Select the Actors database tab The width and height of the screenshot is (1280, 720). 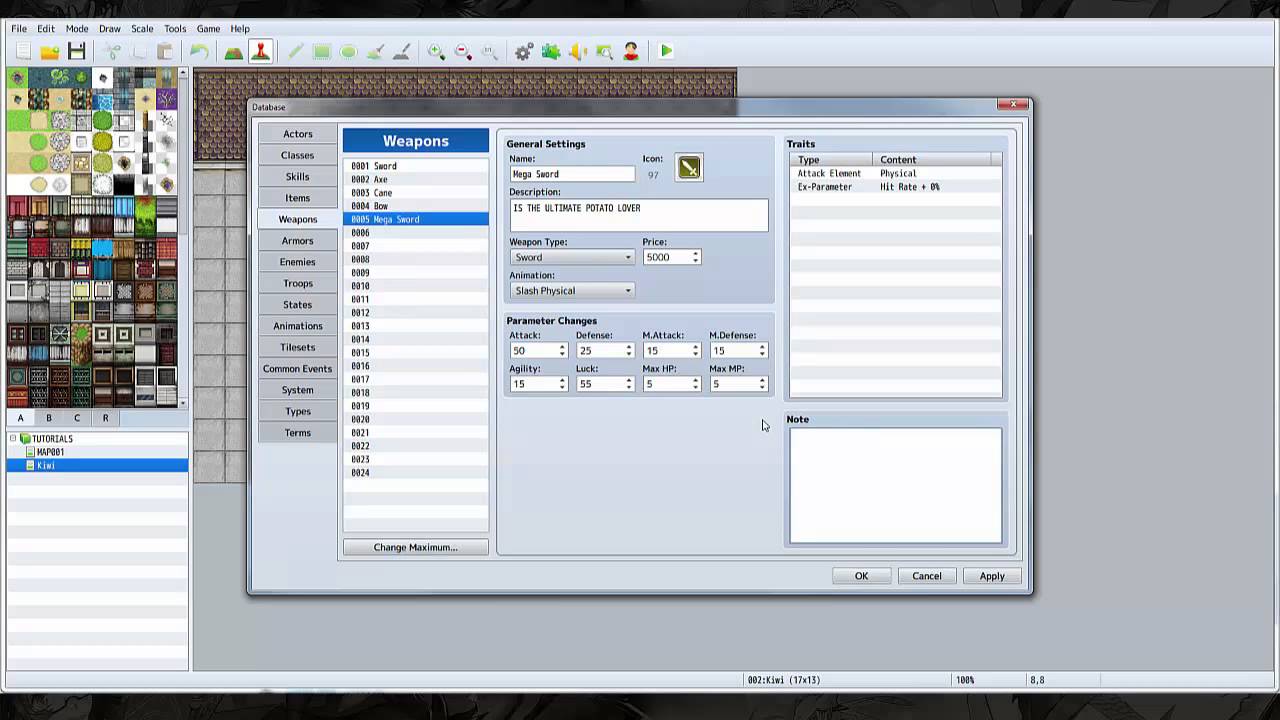coord(297,134)
